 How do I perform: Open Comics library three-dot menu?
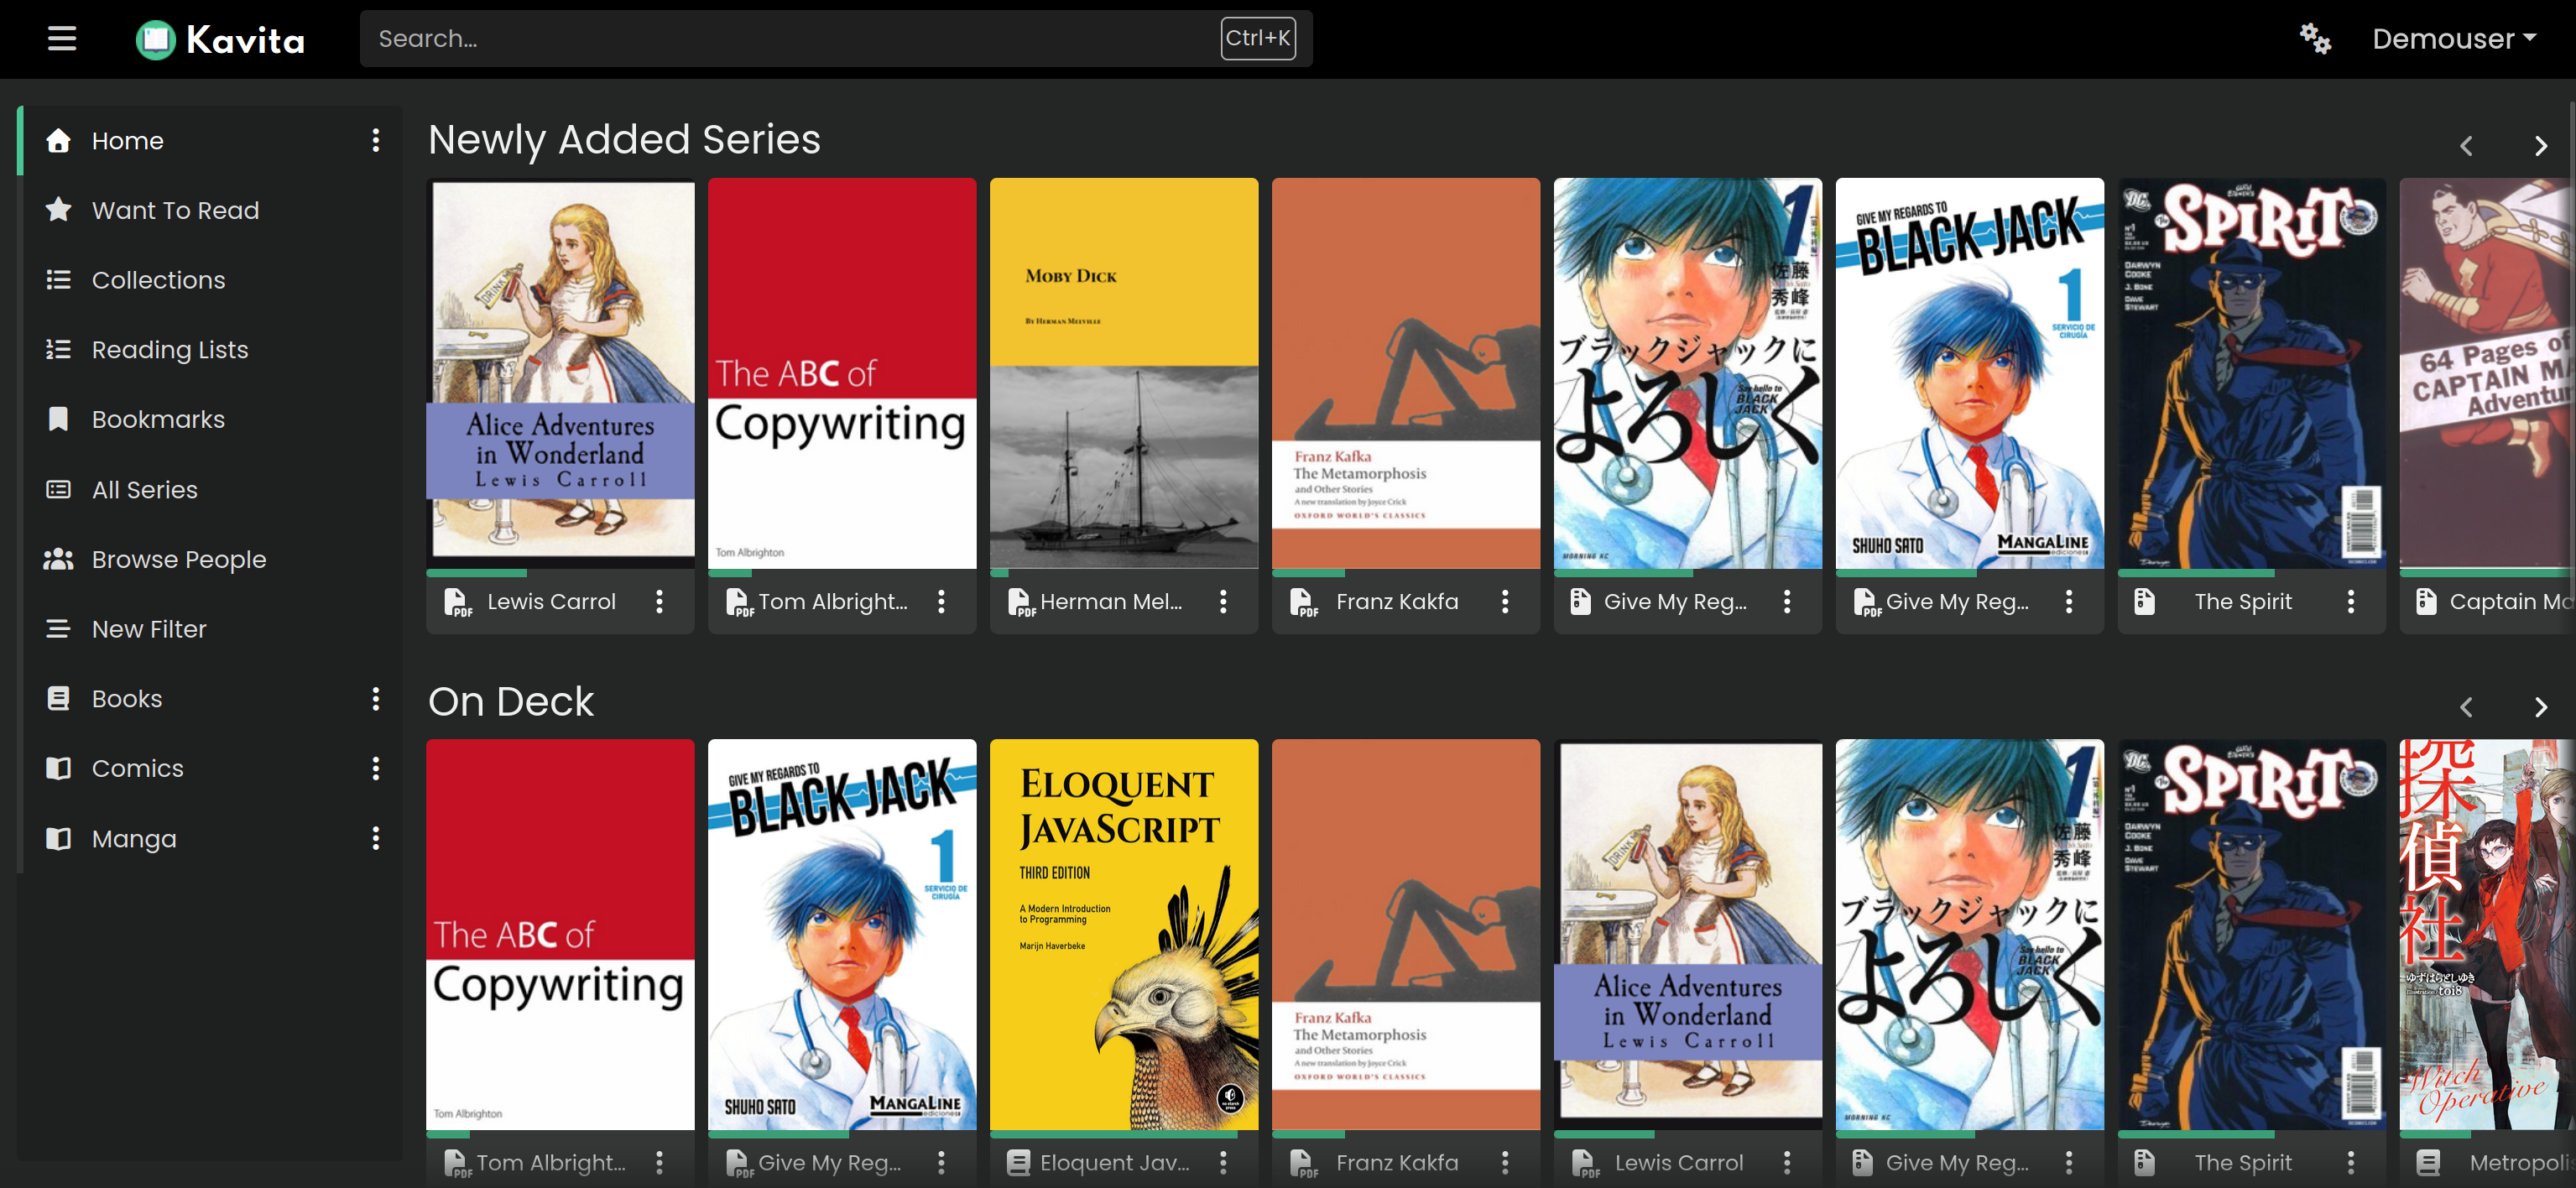pos(376,768)
